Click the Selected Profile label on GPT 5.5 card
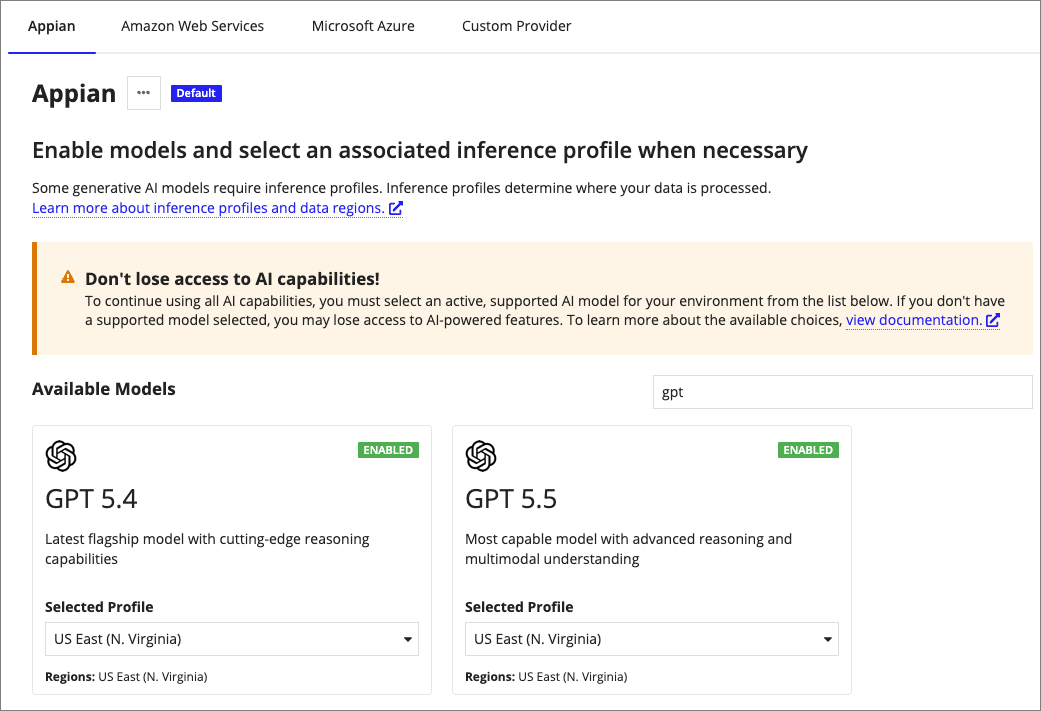The width and height of the screenshot is (1041, 711). click(x=519, y=607)
